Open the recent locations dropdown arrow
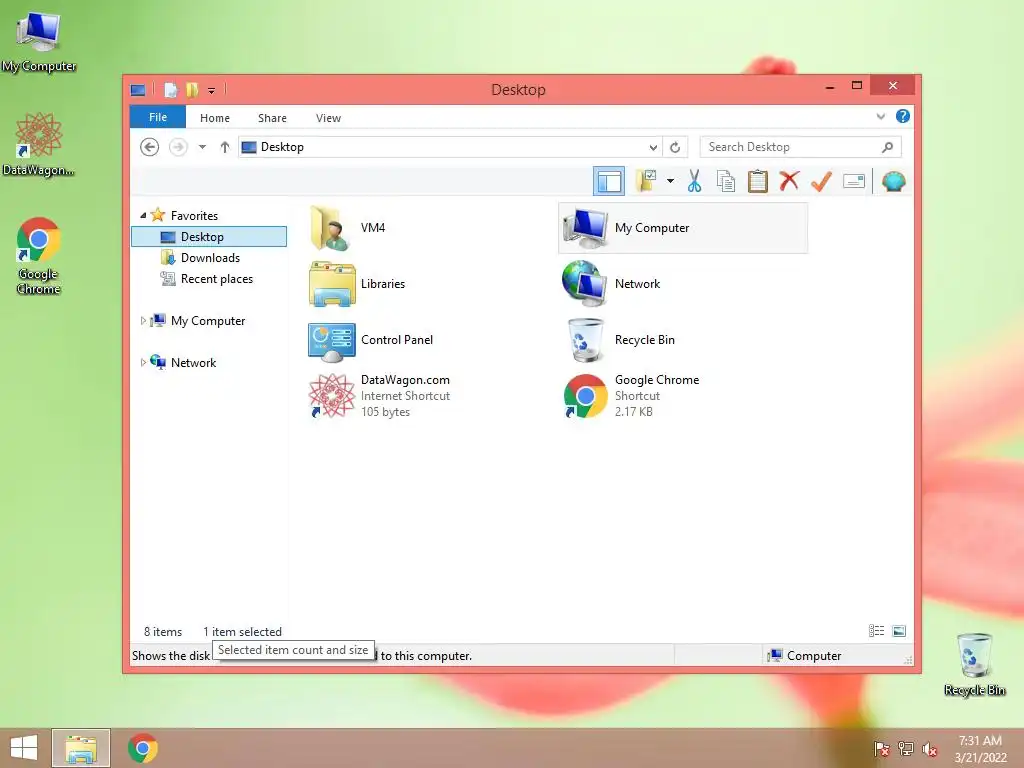Screen dimensions: 1024x768 coord(202,147)
